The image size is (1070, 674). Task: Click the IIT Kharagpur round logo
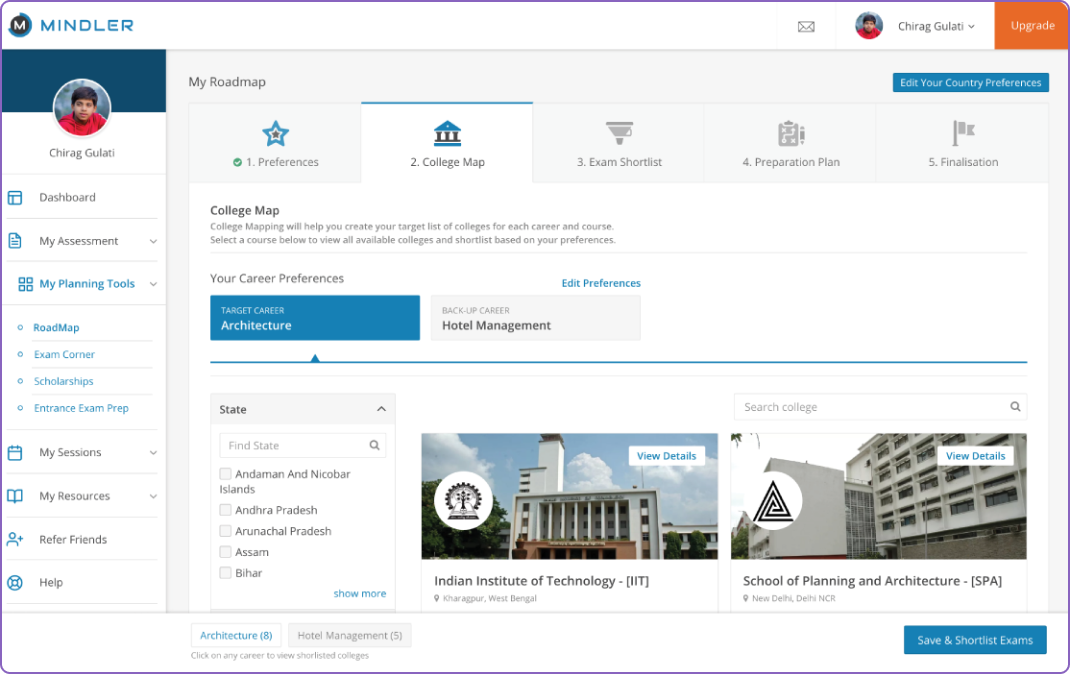pos(463,501)
